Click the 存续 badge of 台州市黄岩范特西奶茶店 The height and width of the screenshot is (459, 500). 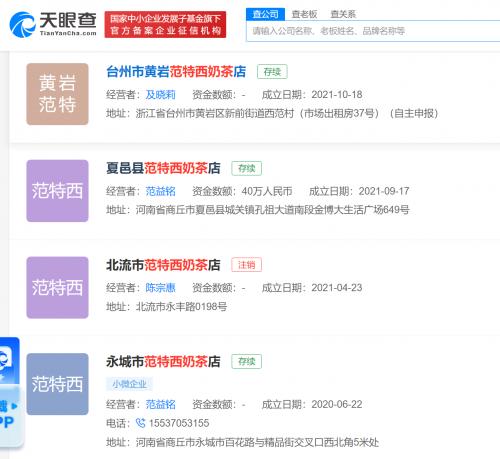[x=272, y=72]
